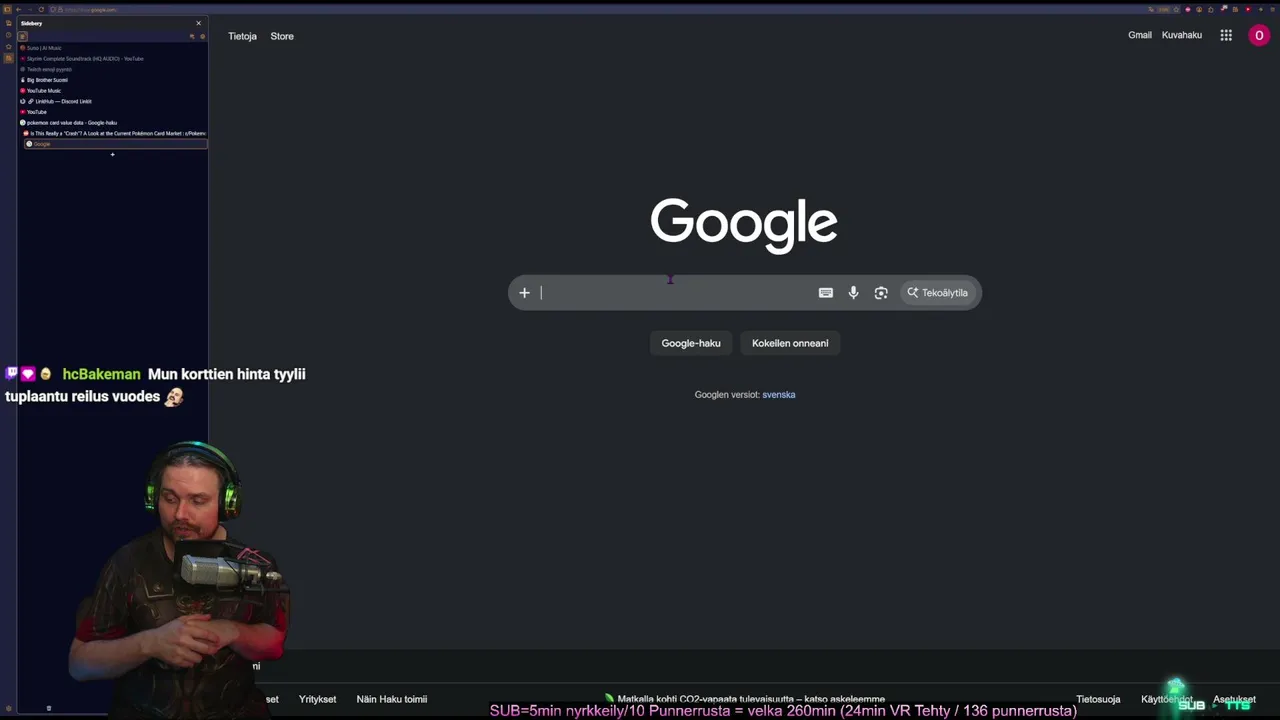Open the Tietosuoja footer link
This screenshot has height=720, width=1280.
pos(1098,699)
